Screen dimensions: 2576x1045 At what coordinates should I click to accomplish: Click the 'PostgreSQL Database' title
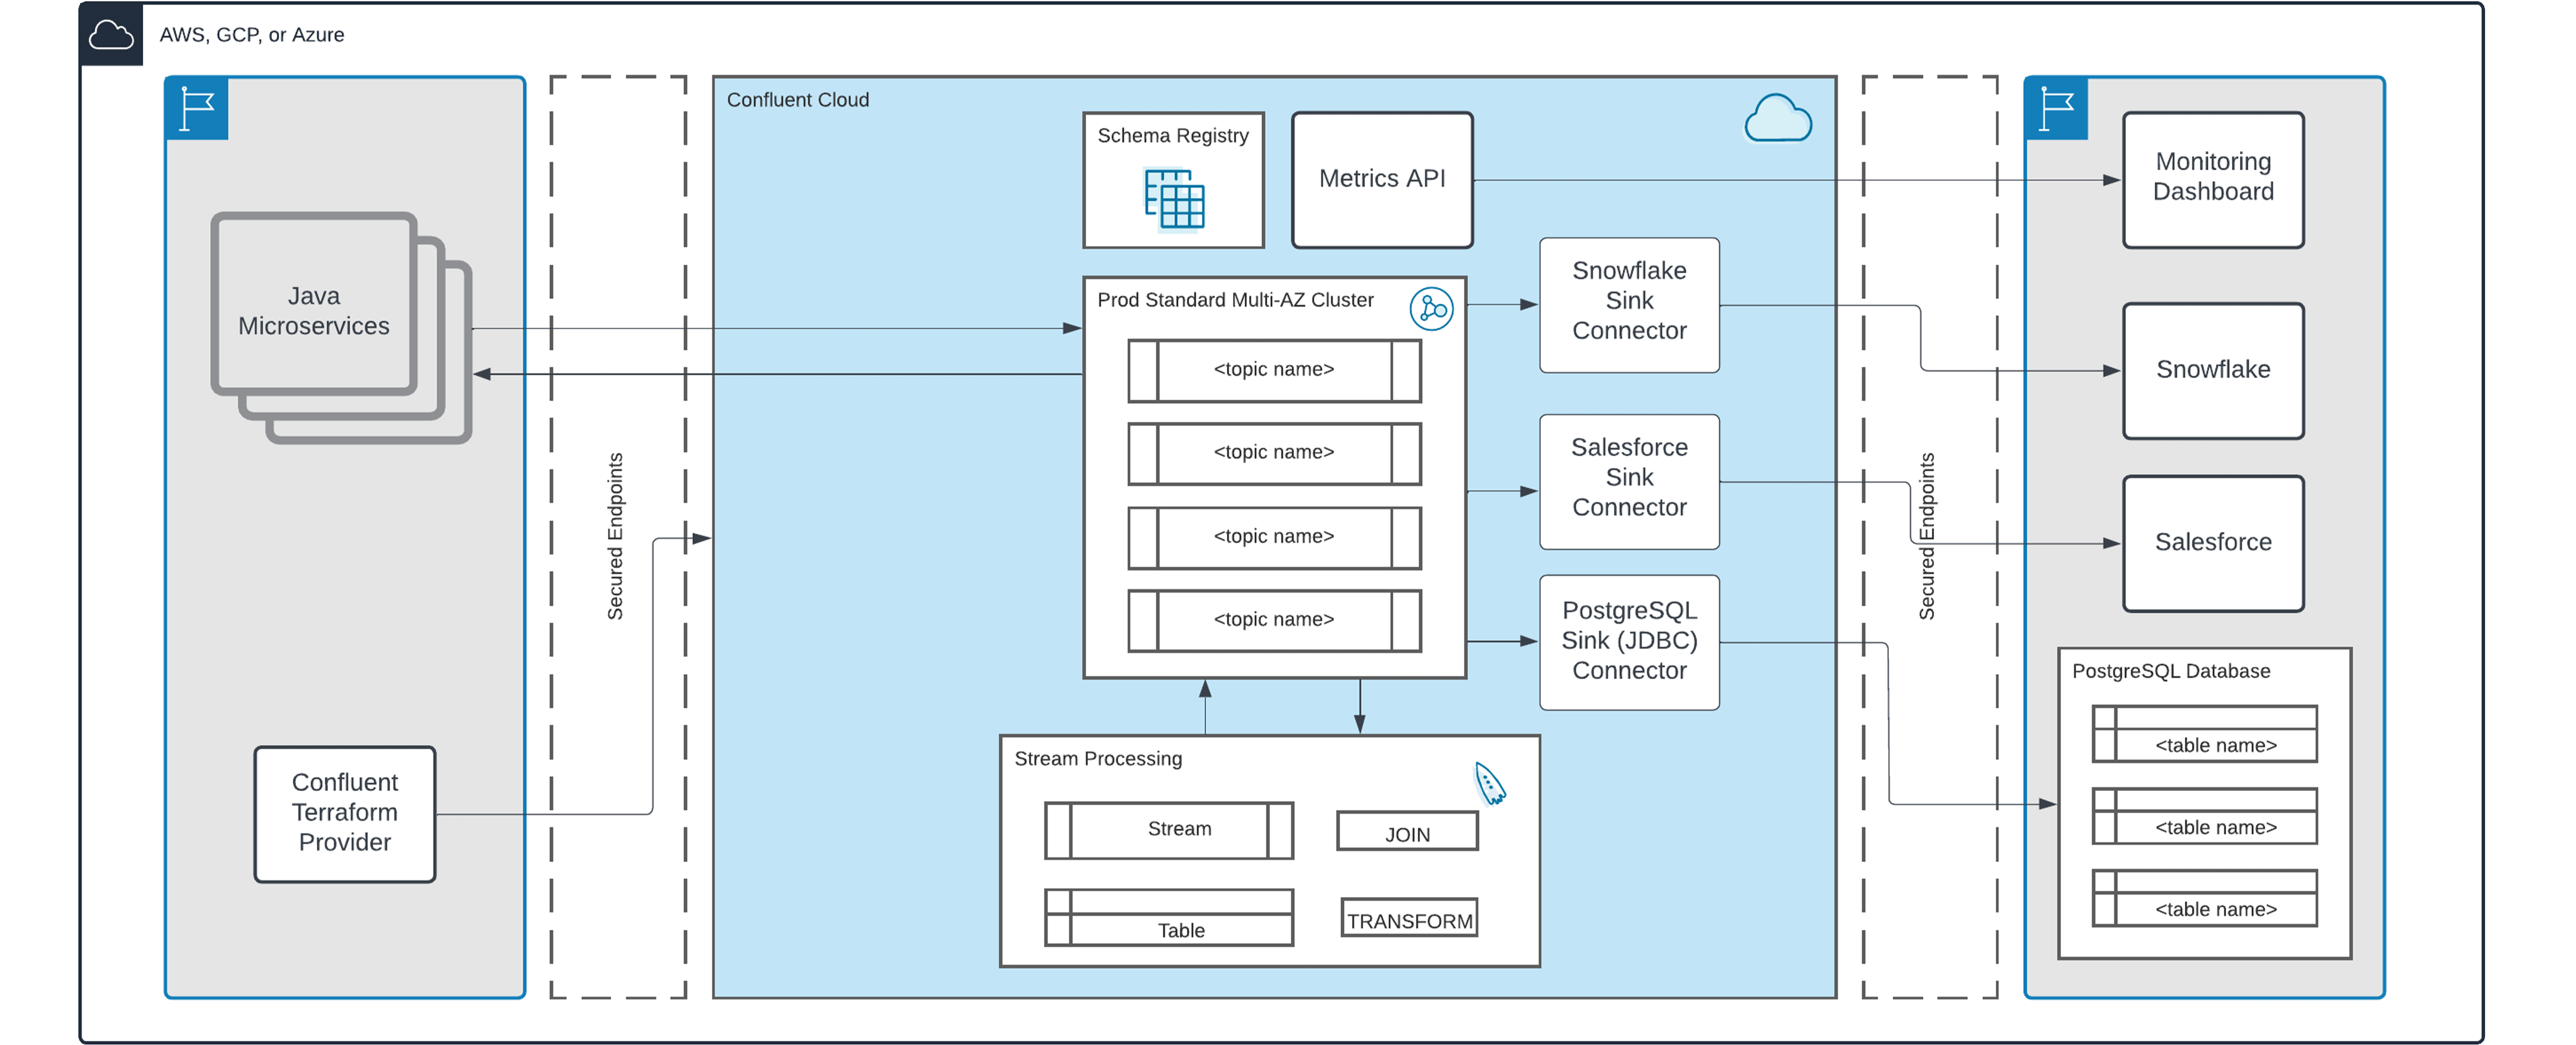click(2170, 671)
